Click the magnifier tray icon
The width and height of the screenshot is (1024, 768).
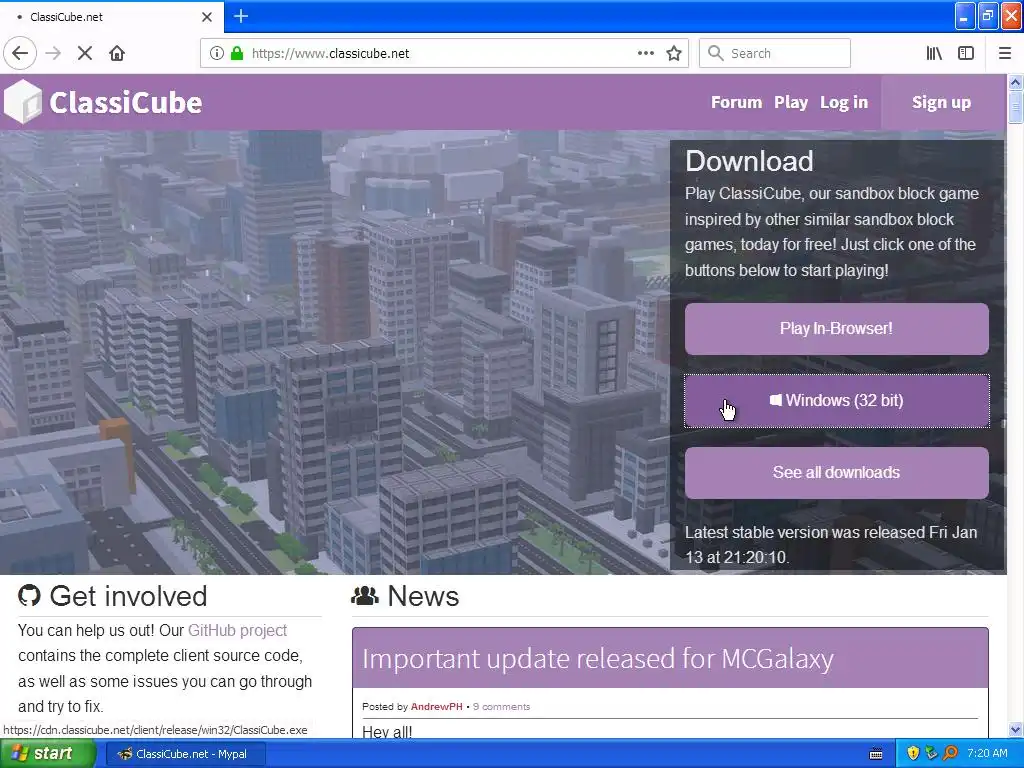point(950,754)
